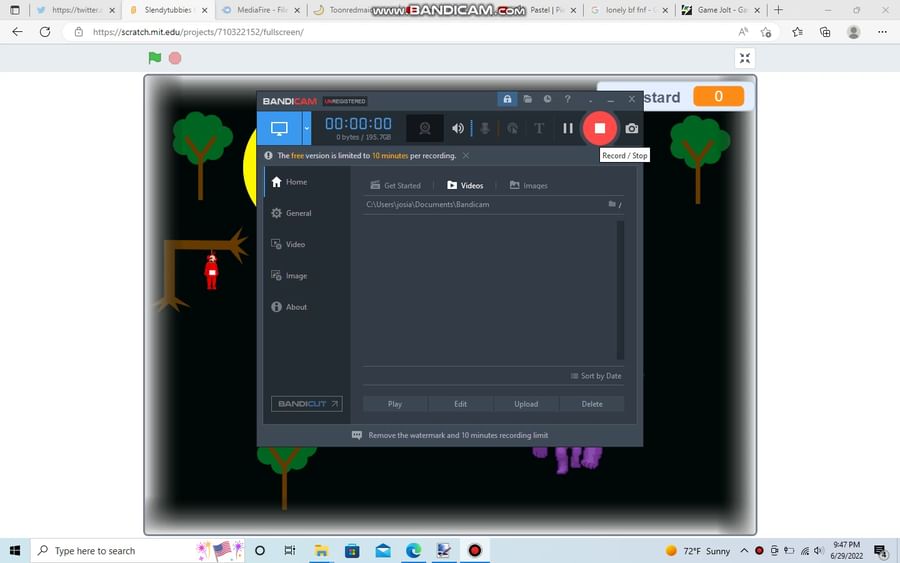Switch to the Get Started tab
The width and height of the screenshot is (900, 563).
click(395, 185)
